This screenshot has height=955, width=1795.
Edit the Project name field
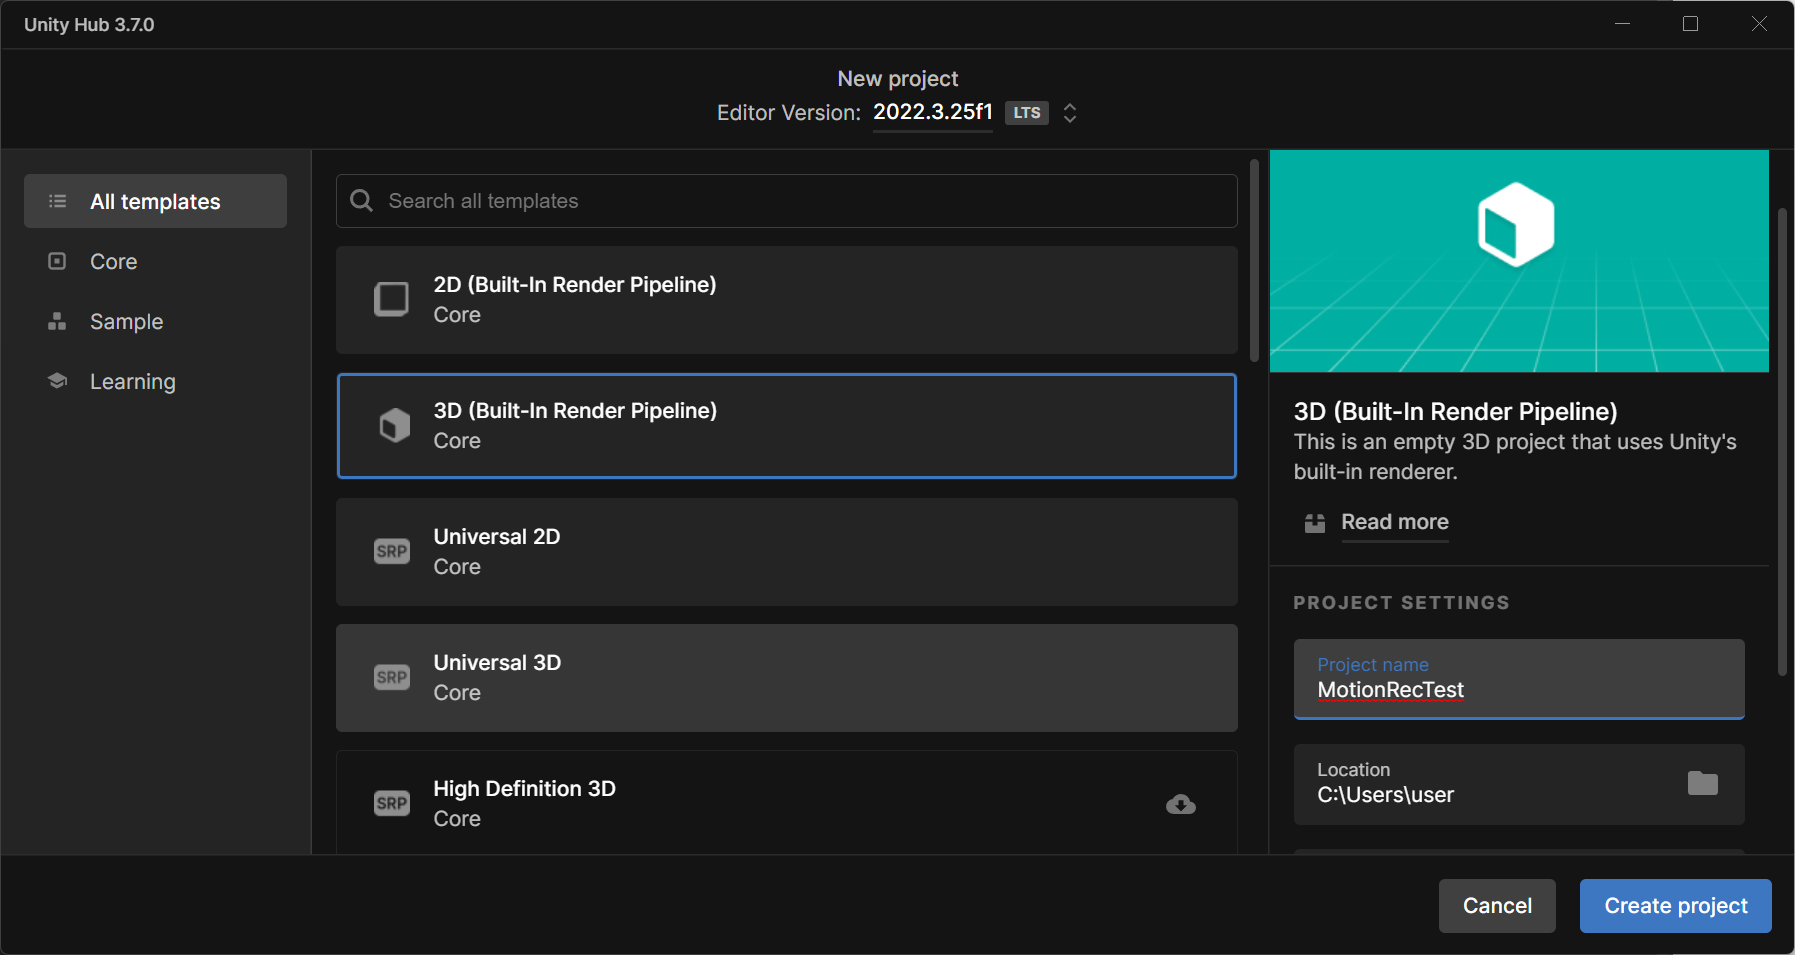point(1518,689)
